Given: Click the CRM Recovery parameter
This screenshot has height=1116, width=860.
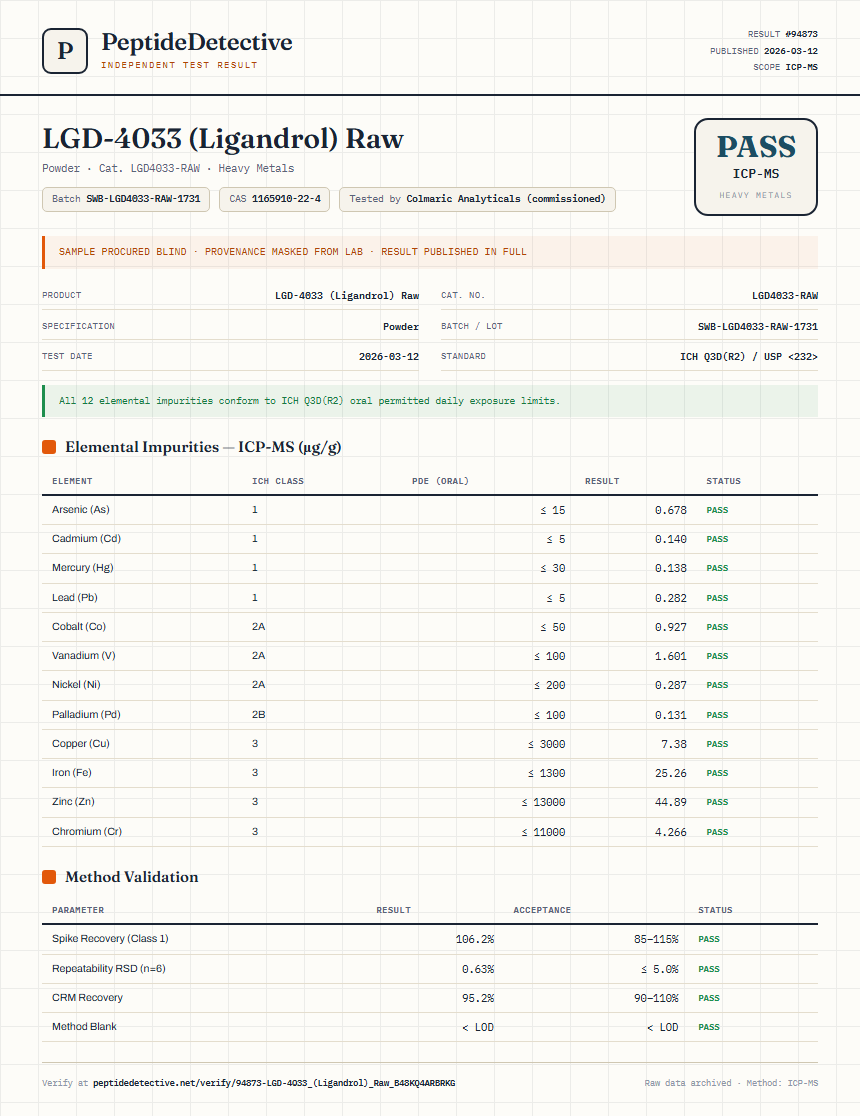Looking at the screenshot, I should (88, 998).
